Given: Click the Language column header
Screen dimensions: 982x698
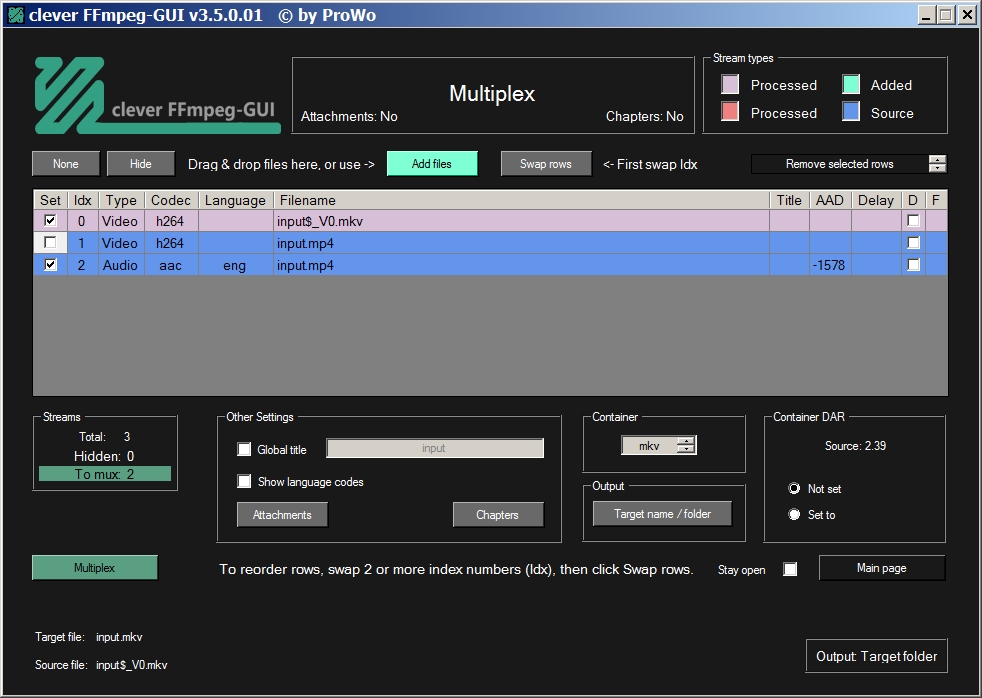Looking at the screenshot, I should click(235, 200).
